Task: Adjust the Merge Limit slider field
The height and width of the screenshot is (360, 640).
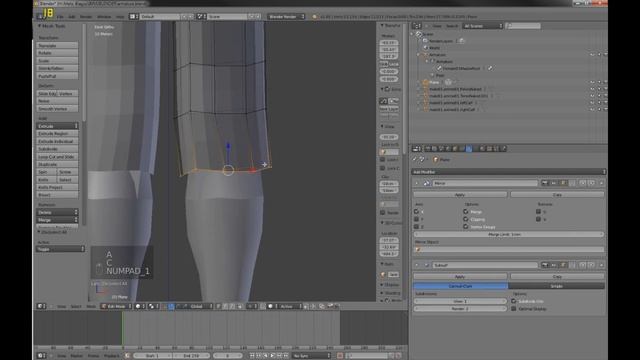Action: coord(509,234)
